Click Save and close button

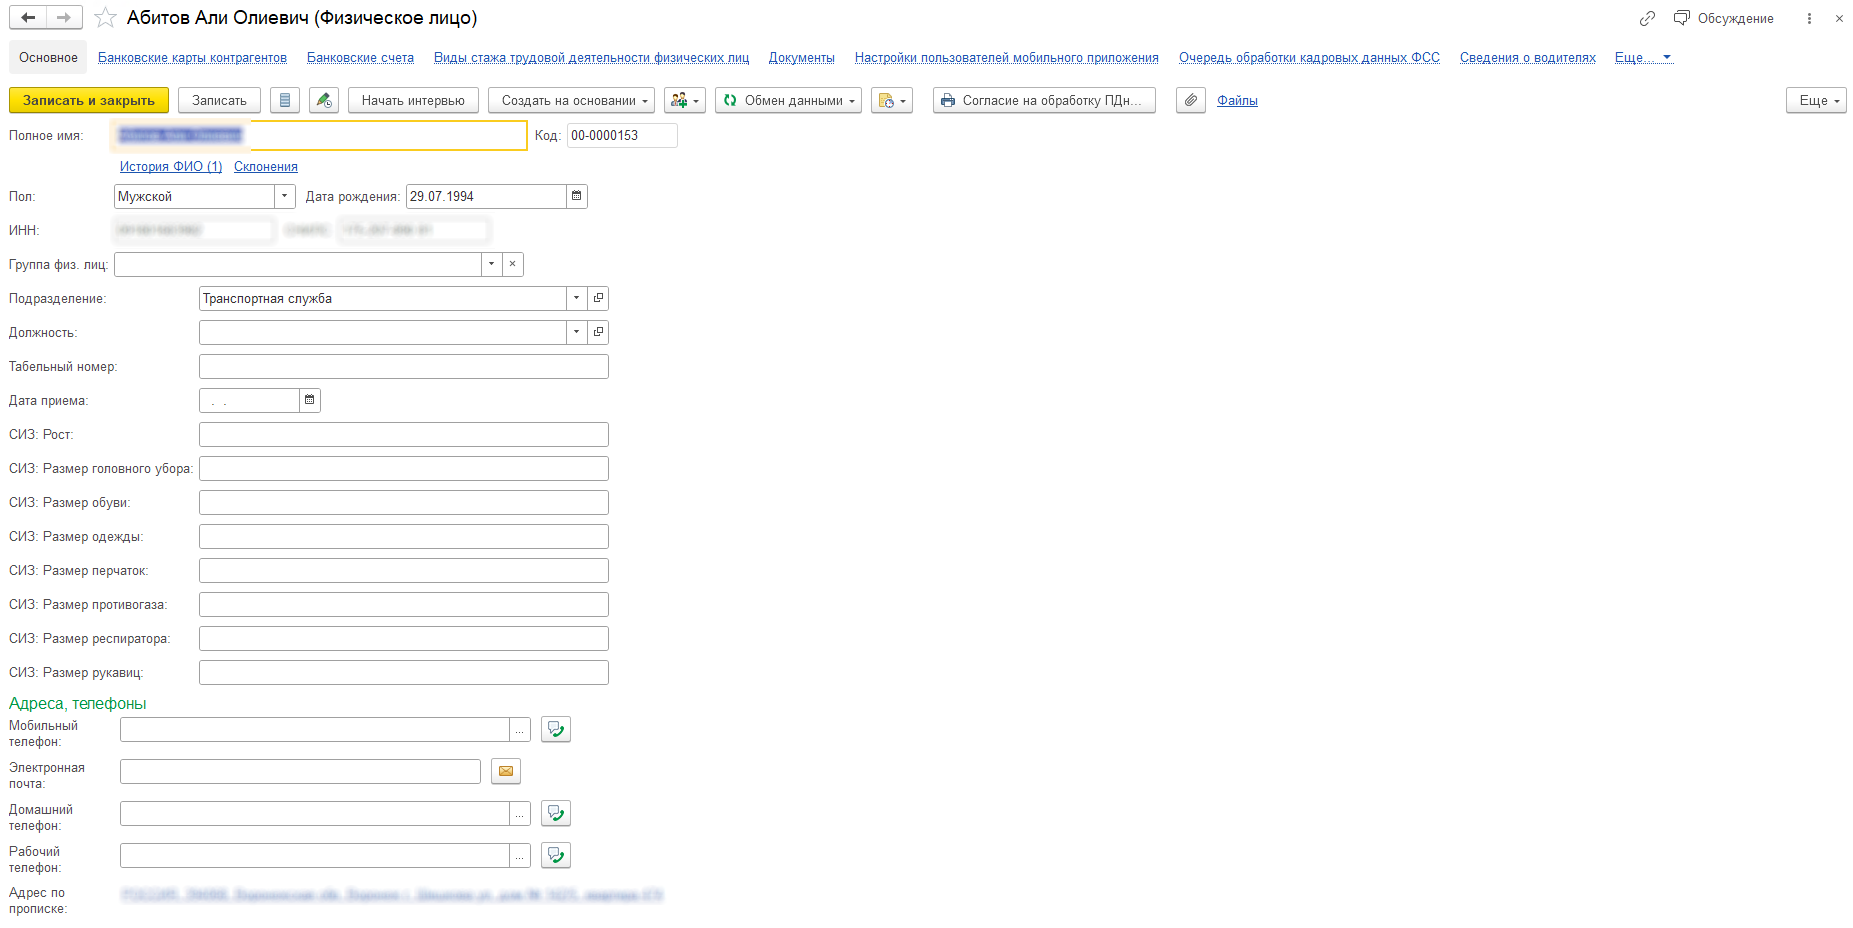pyautogui.click(x=89, y=100)
